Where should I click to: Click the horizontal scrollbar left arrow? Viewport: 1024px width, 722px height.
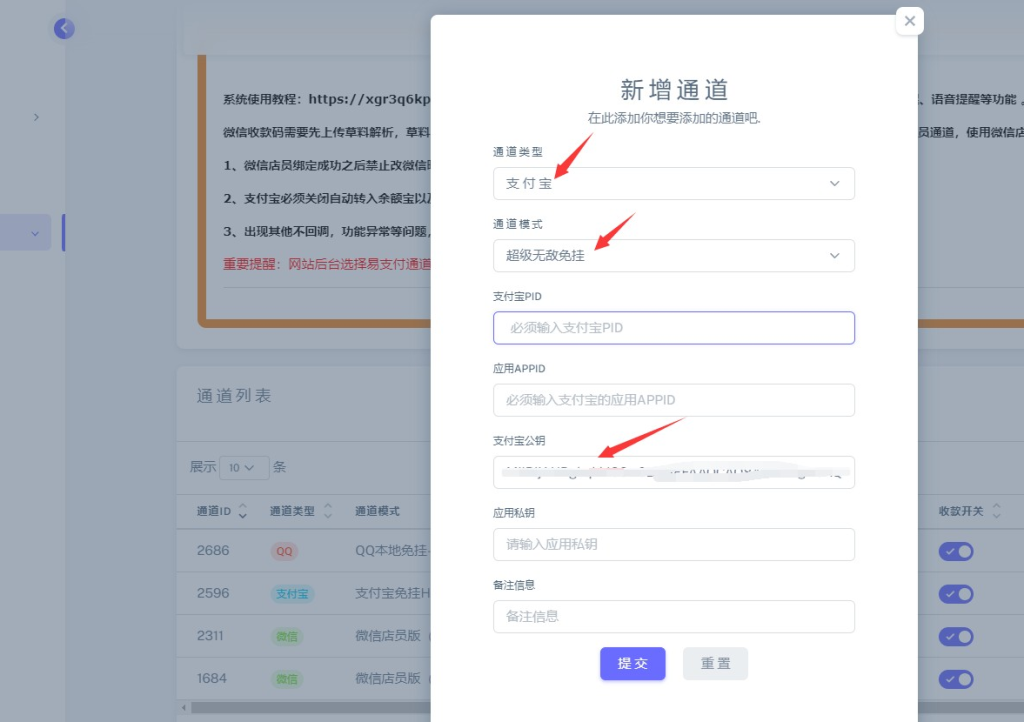184,707
